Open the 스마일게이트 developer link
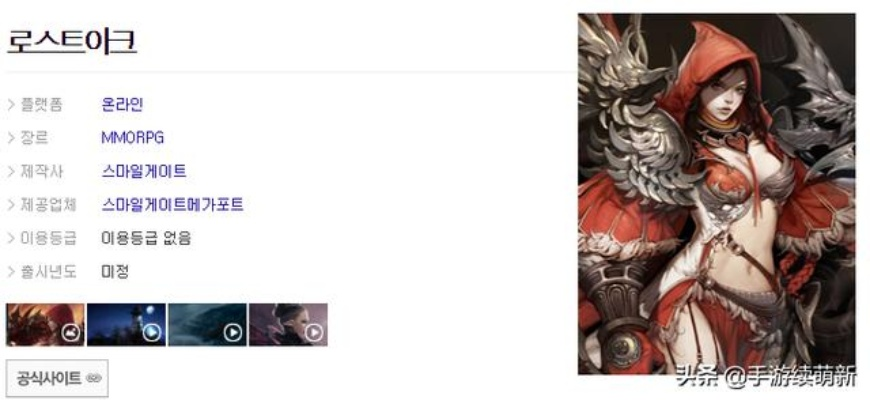 [144, 171]
